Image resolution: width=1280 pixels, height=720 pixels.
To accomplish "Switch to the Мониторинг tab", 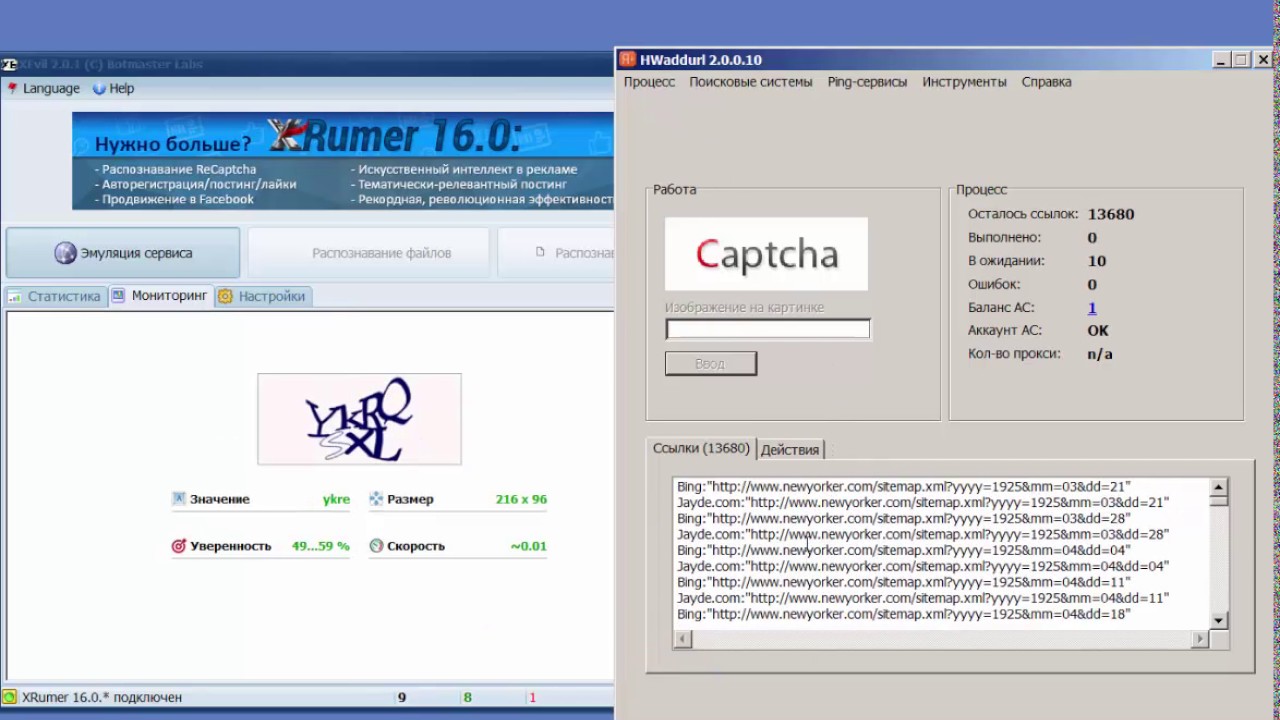I will click(x=160, y=296).
